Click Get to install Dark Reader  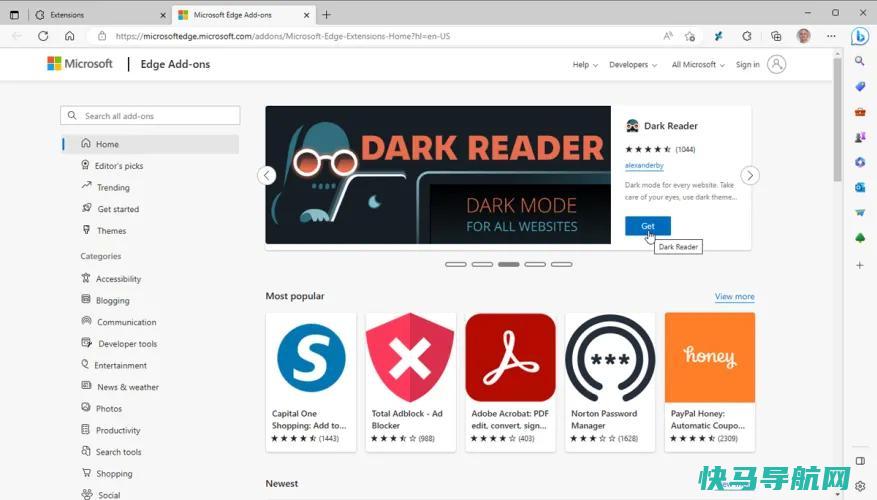[x=648, y=226]
